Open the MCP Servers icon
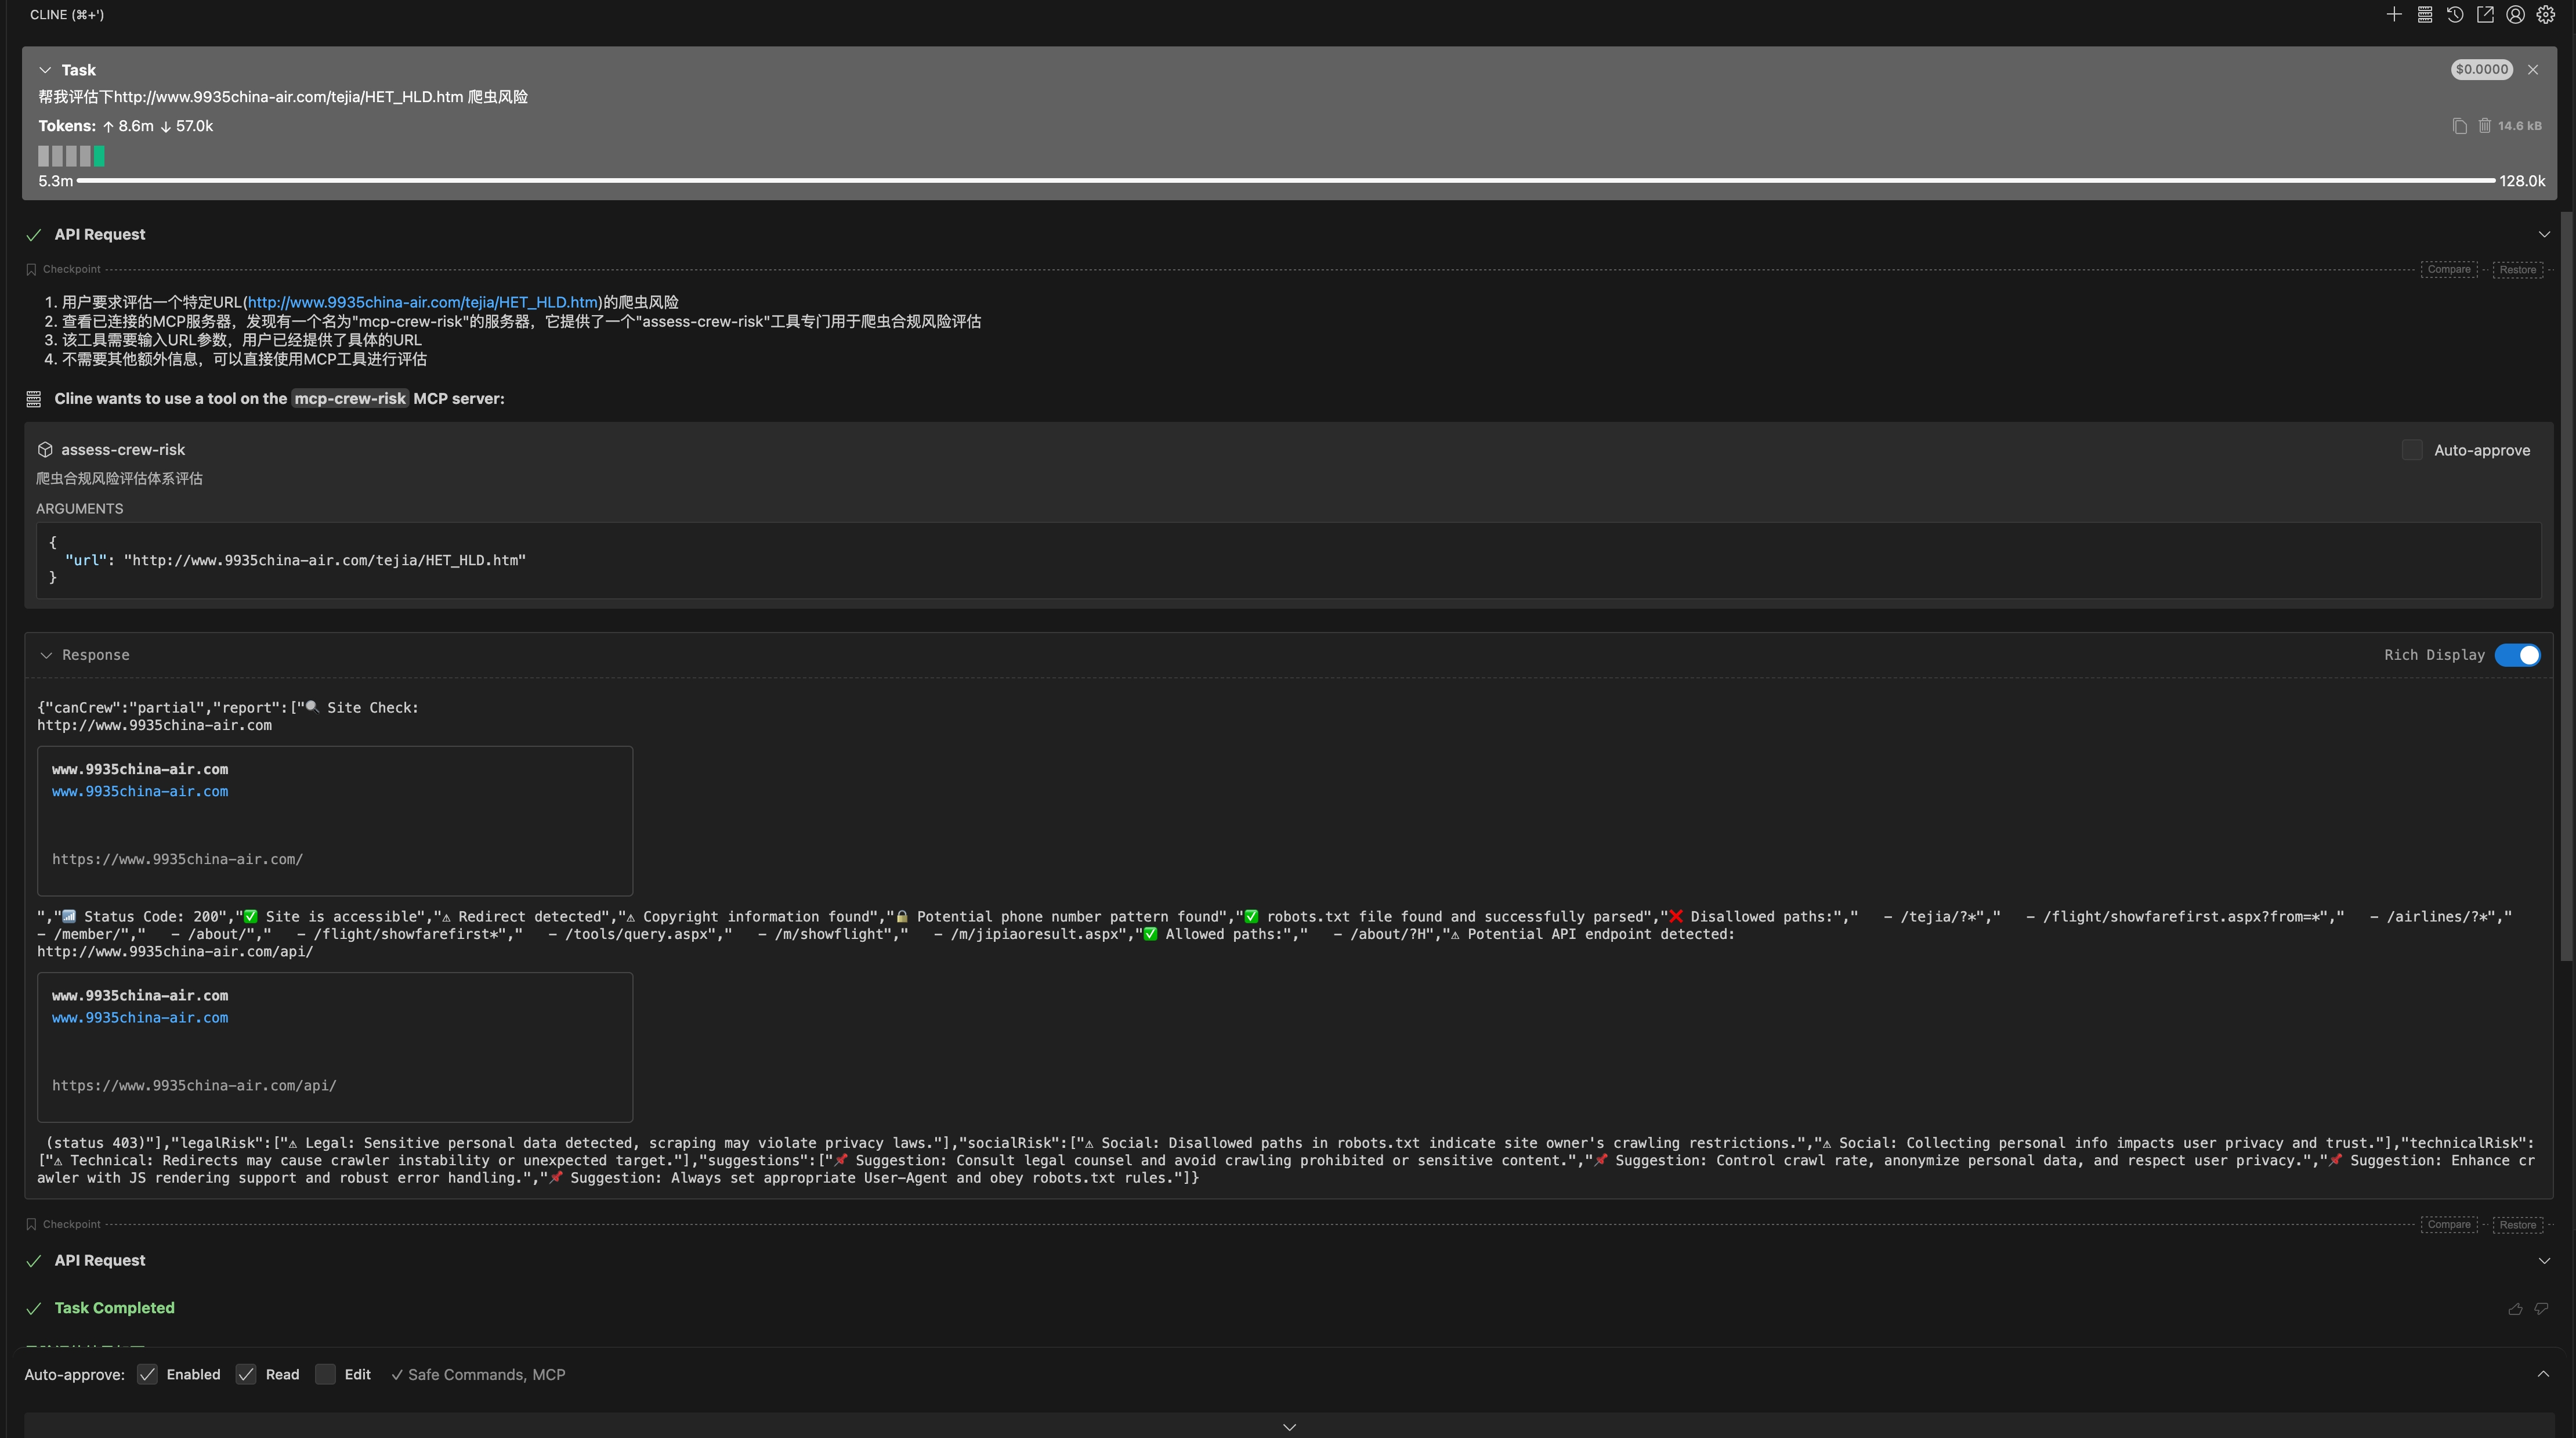Screen dimensions: 2576x1438 click(x=2425, y=14)
